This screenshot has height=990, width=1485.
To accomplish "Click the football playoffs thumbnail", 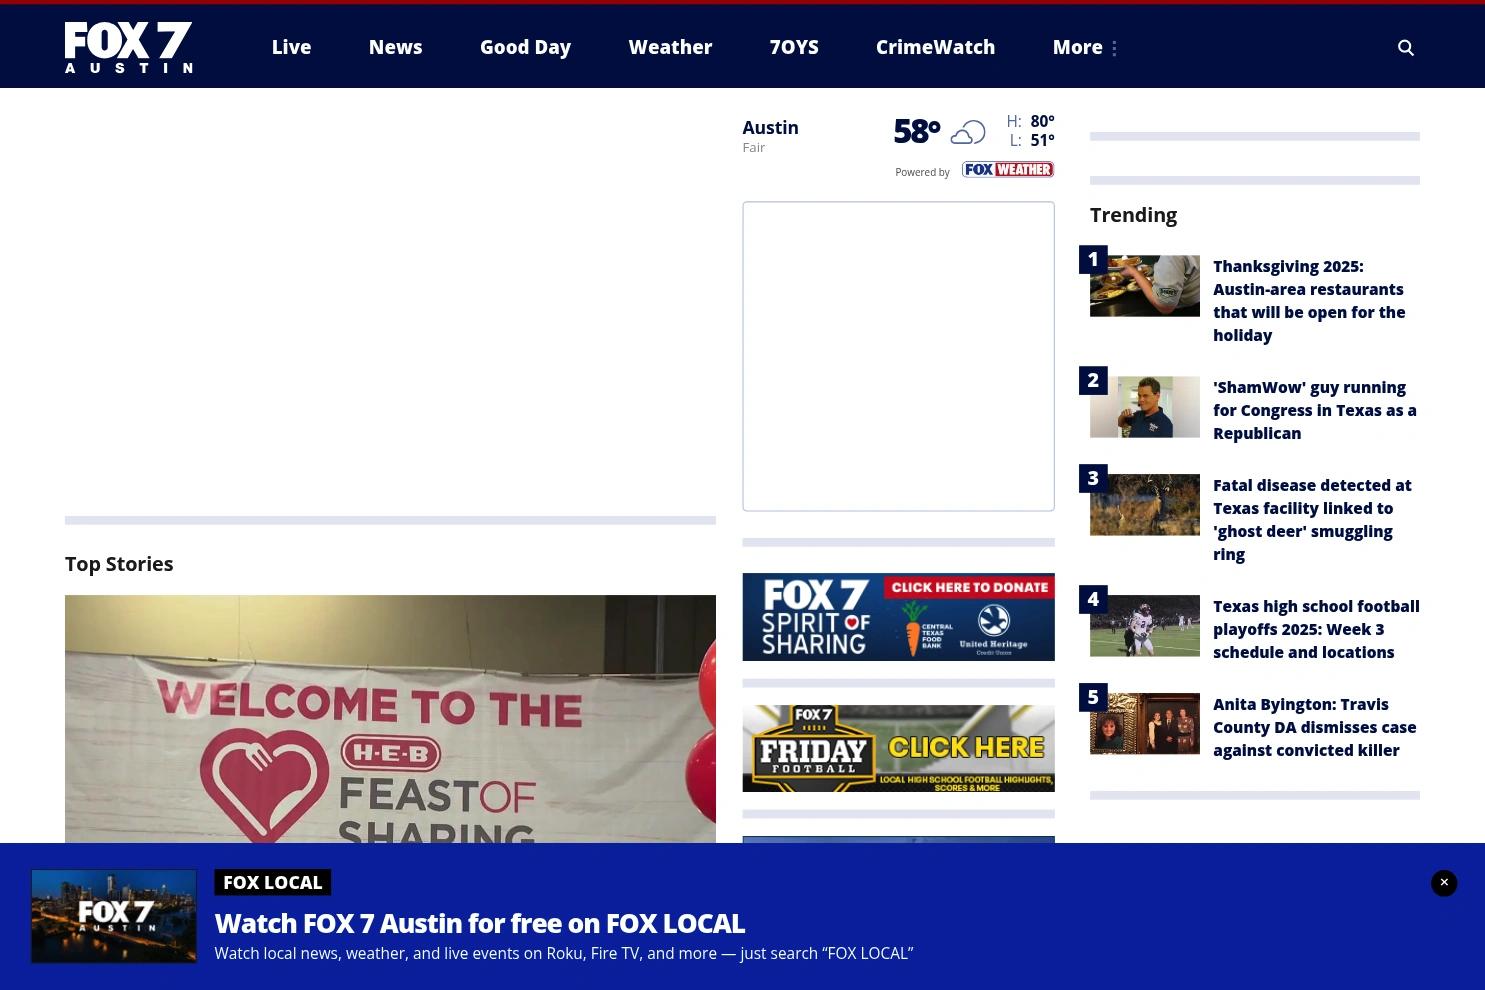I will [1145, 626].
